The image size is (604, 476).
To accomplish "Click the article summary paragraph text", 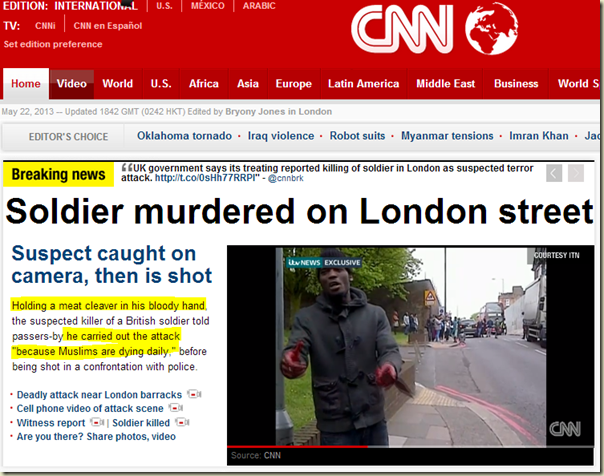I will click(110, 336).
